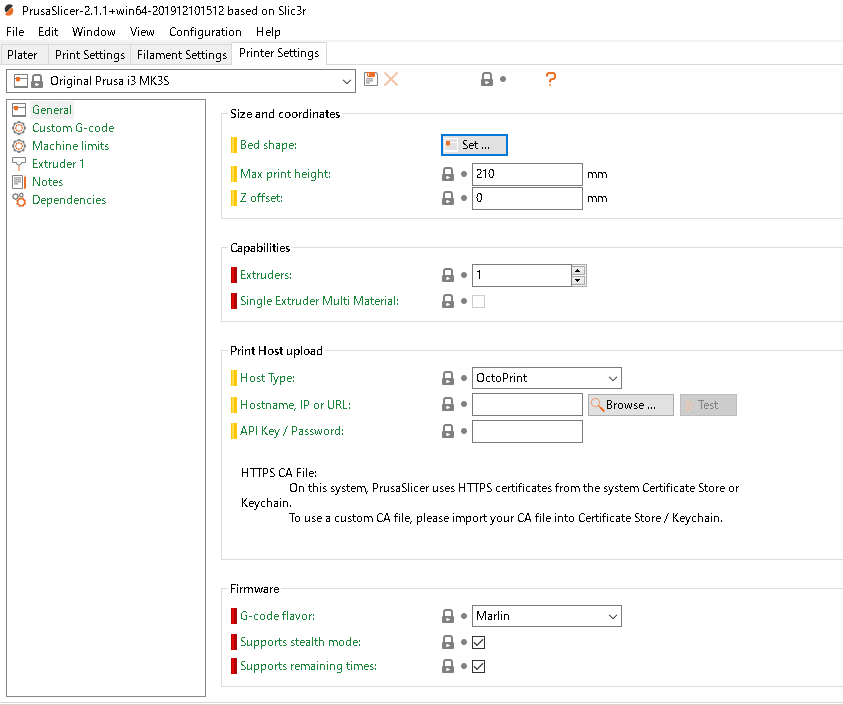Click the lock icon for Supports remaining times
The width and height of the screenshot is (843, 705).
click(448, 666)
